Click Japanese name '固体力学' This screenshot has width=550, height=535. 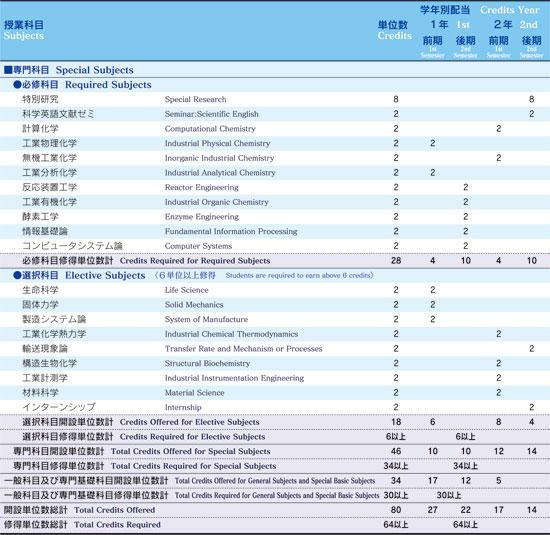click(40, 305)
